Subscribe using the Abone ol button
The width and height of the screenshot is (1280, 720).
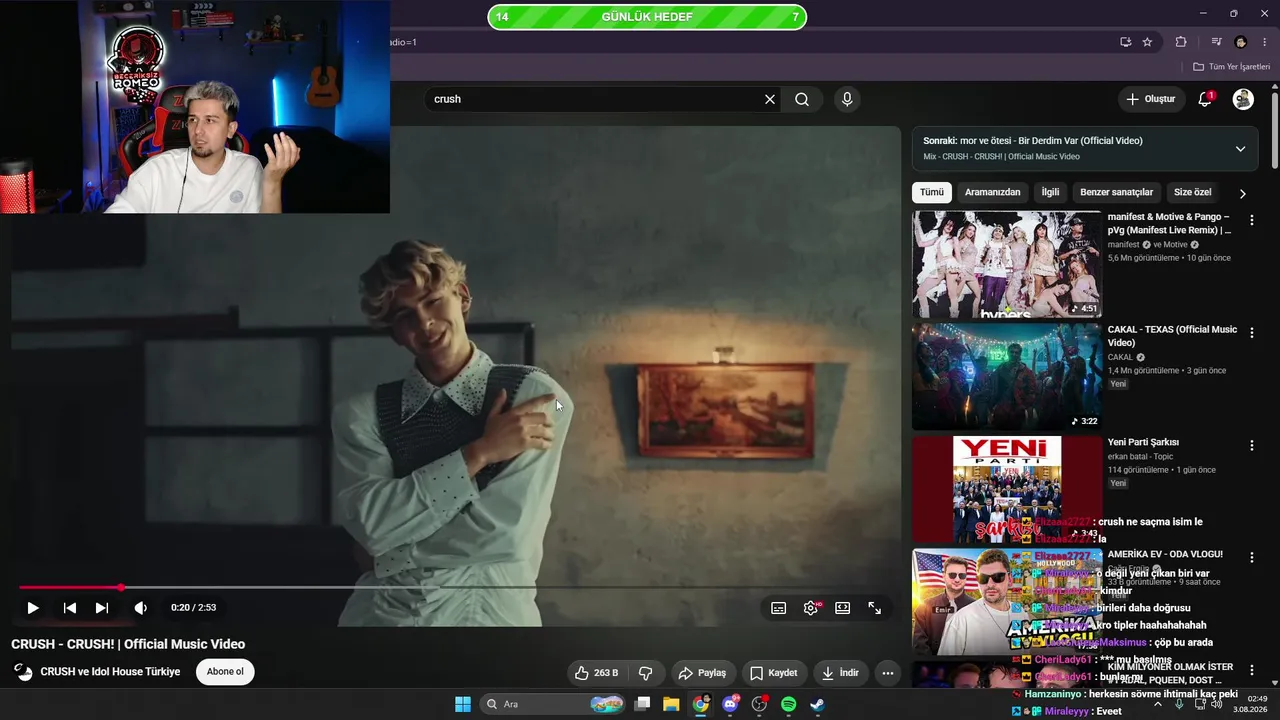point(225,672)
